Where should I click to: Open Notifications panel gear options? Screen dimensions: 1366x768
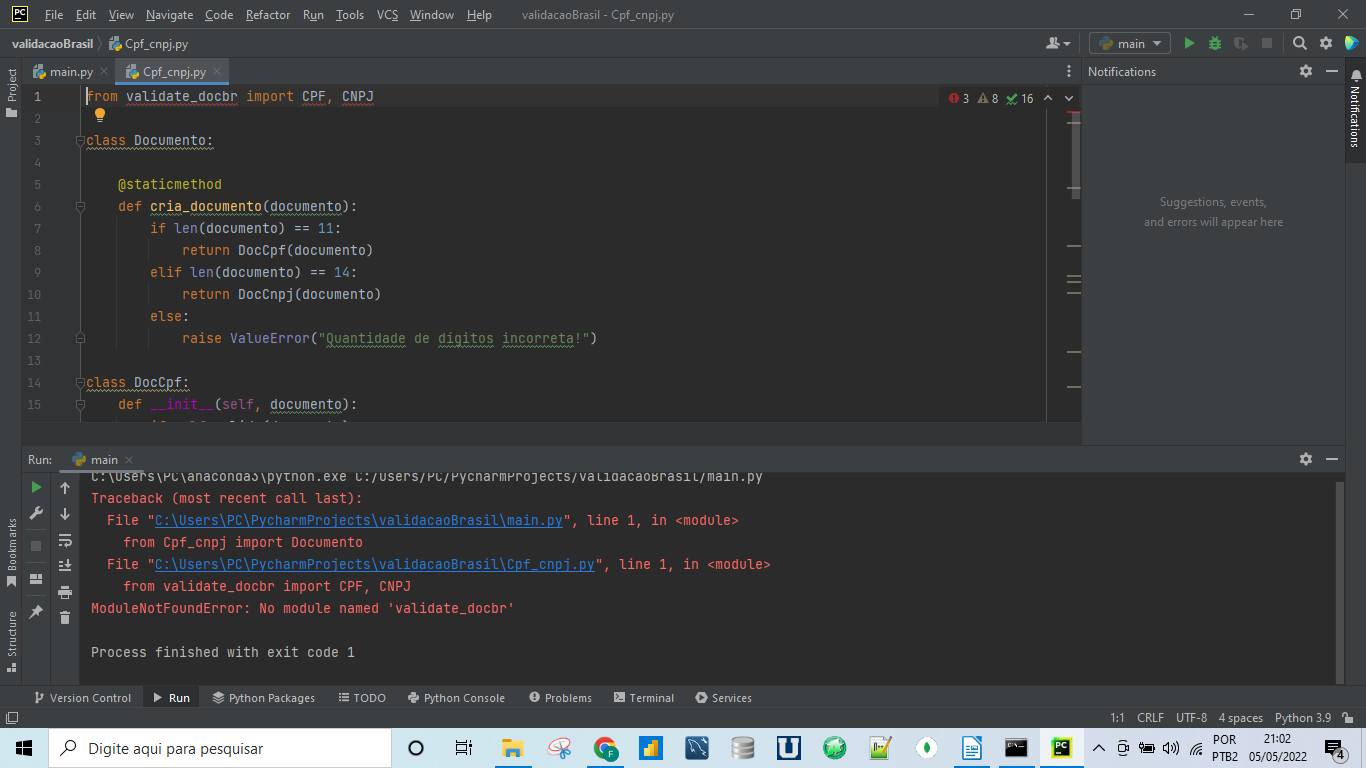coord(1305,71)
